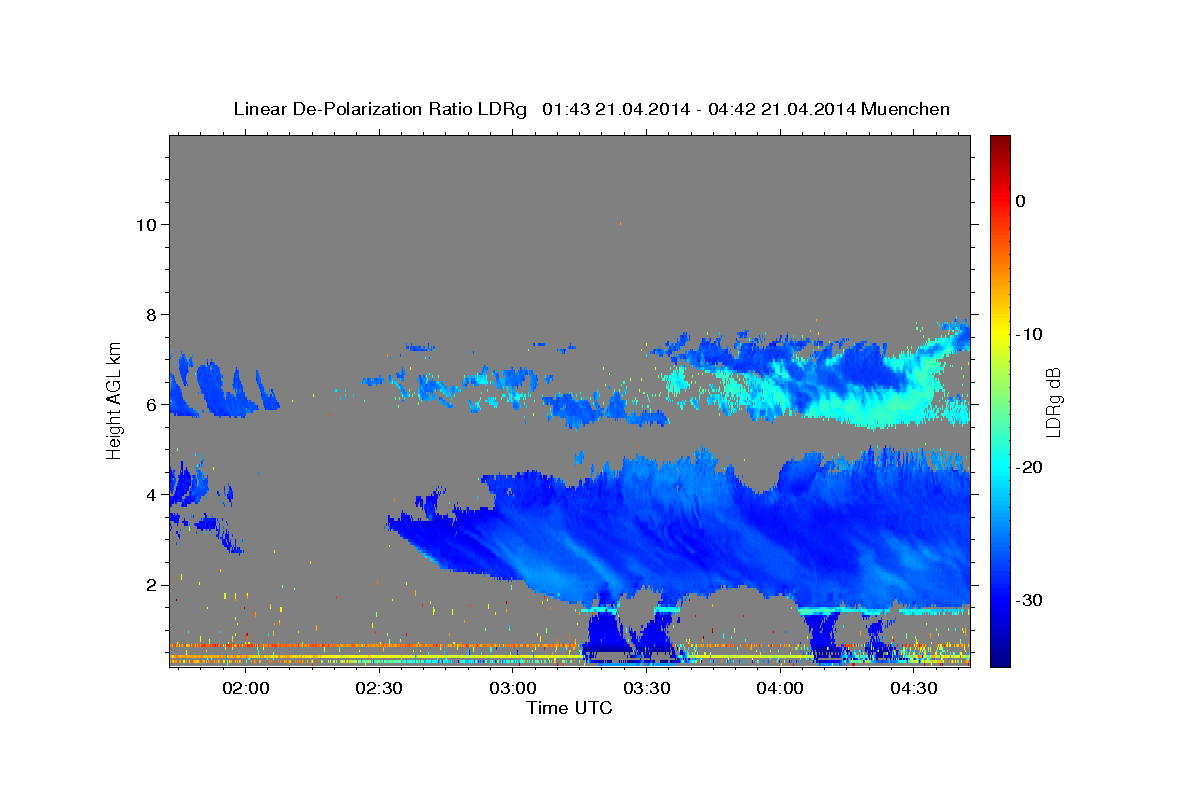Viewport: 1200px width, 800px height.
Task: Click the 'LDRg dB' colorbar label
Action: click(1053, 403)
